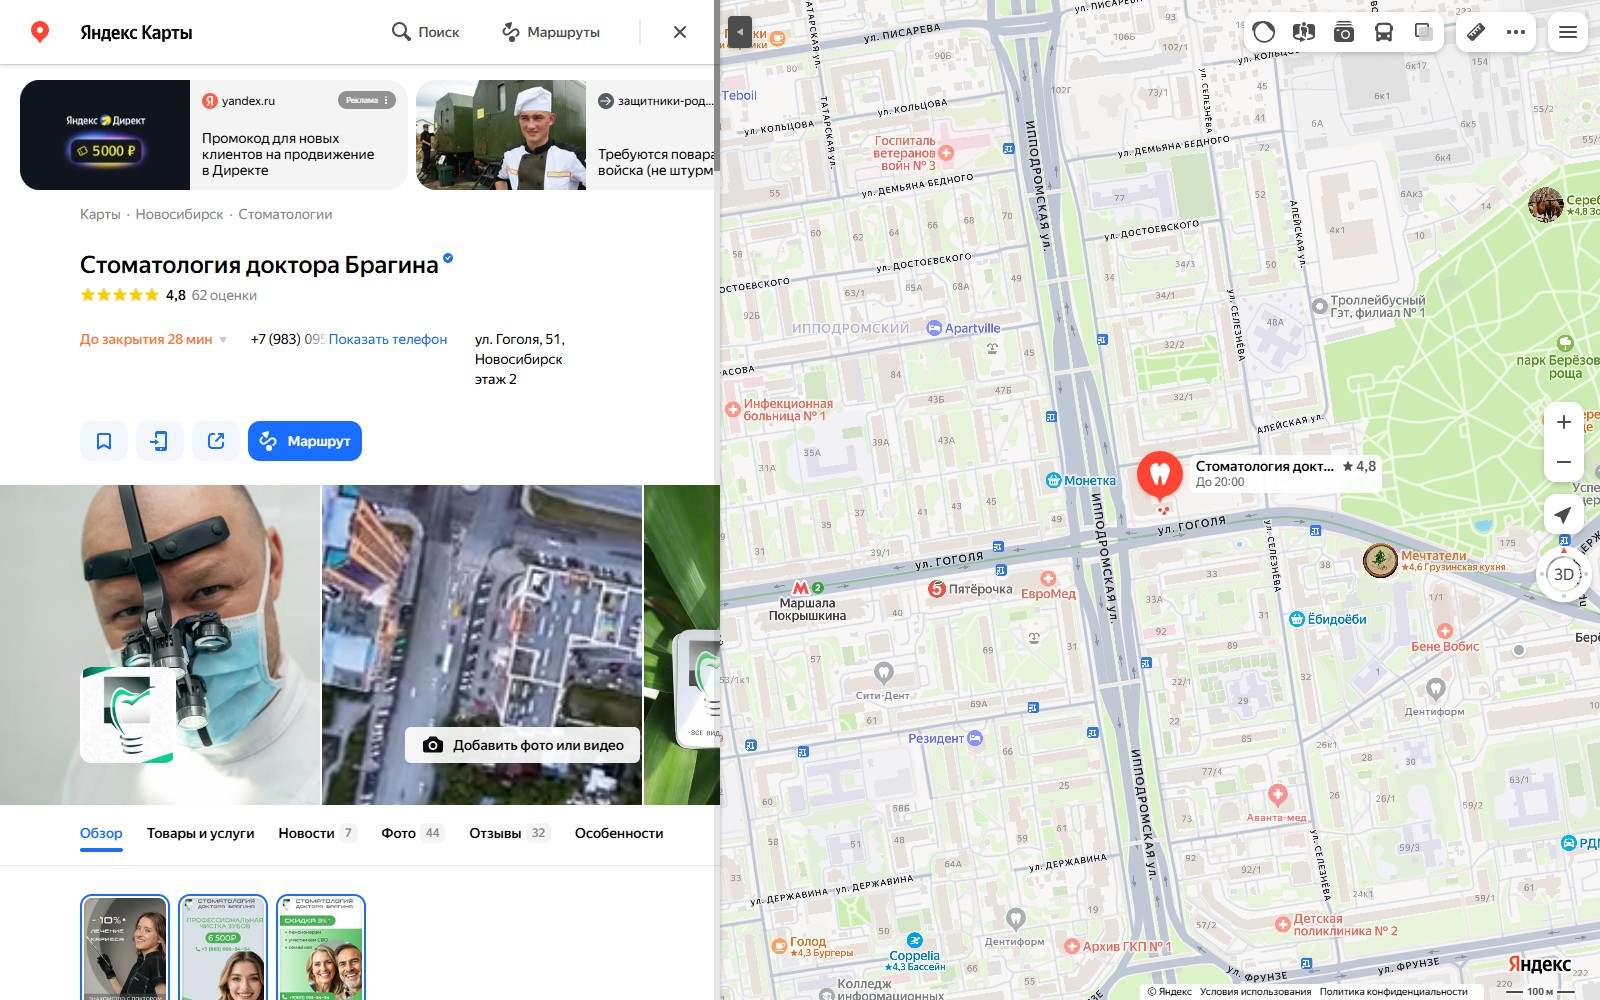Open the Стоматологии breadcrumb link

[285, 214]
